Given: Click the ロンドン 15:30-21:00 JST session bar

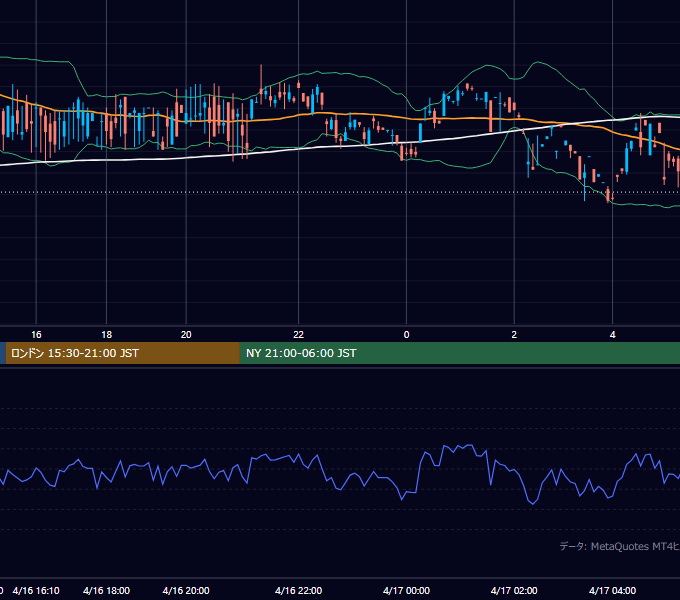Looking at the screenshot, I should [122, 353].
